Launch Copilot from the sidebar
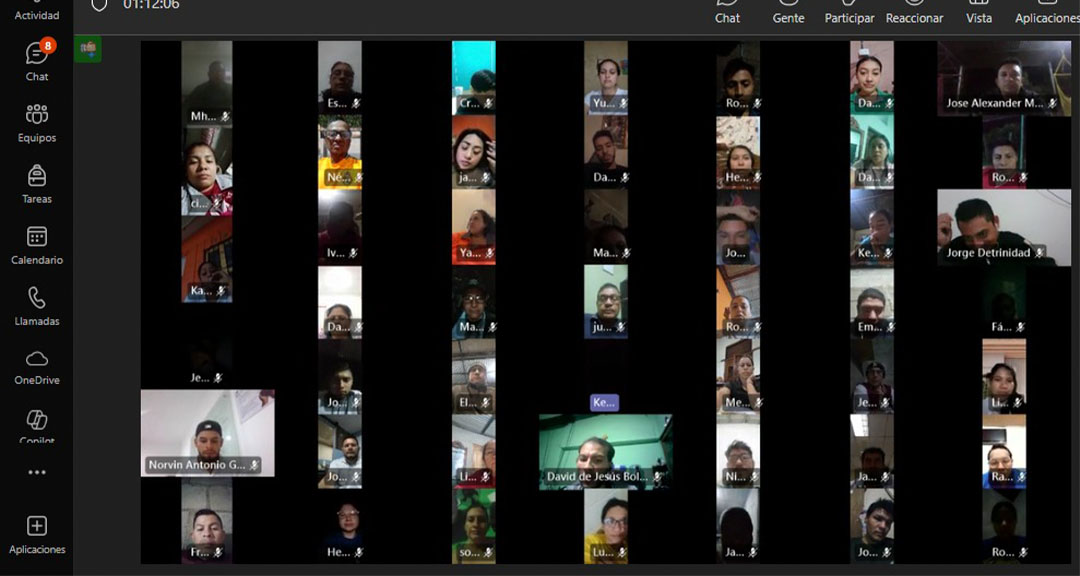 click(37, 425)
